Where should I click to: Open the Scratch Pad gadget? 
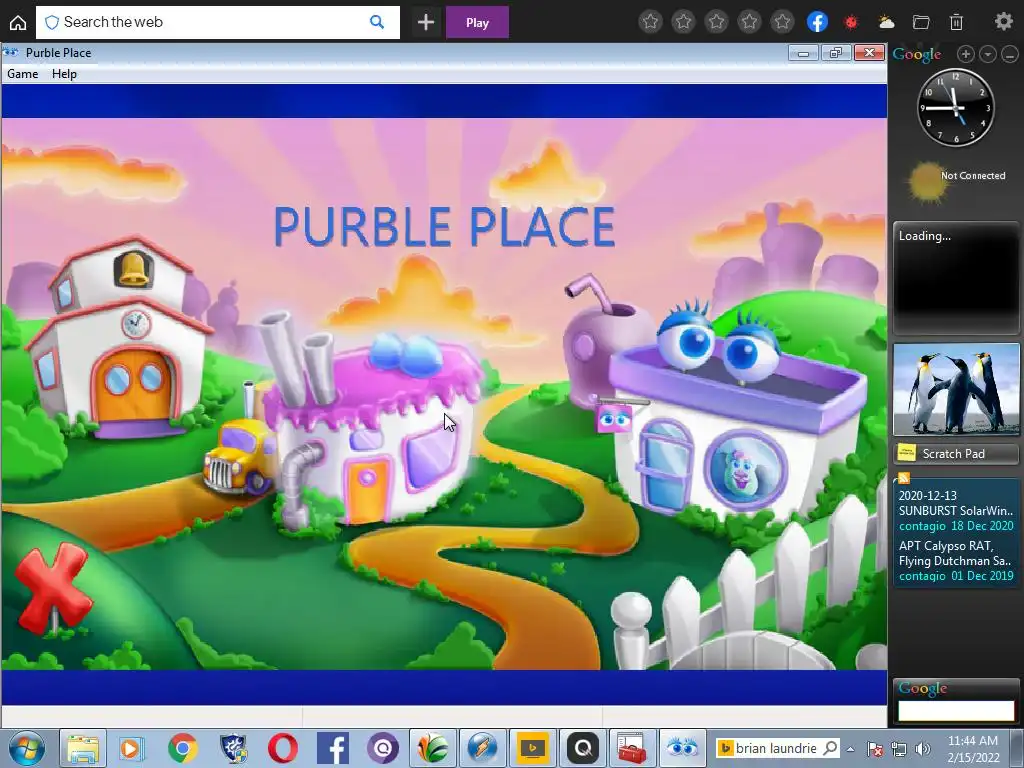point(956,453)
